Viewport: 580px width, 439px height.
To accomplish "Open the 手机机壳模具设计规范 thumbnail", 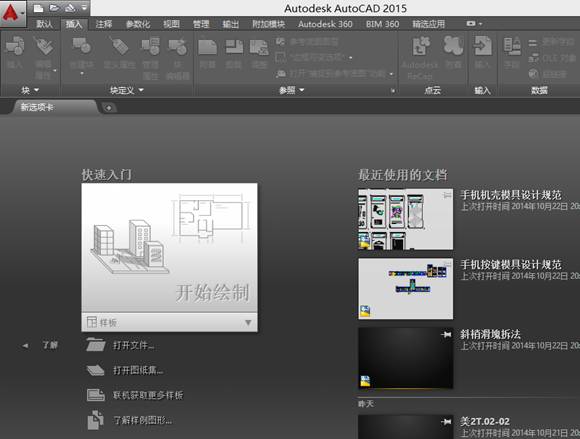I will click(405, 219).
